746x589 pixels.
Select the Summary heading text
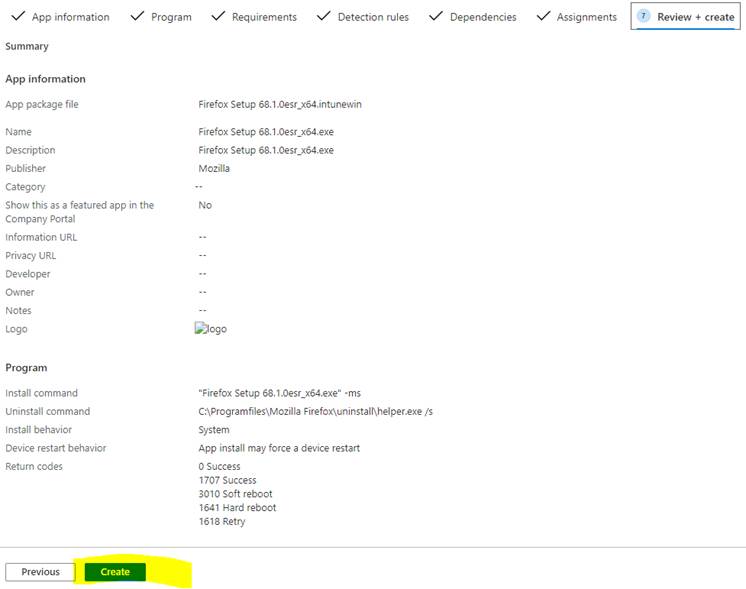pyautogui.click(x=27, y=46)
